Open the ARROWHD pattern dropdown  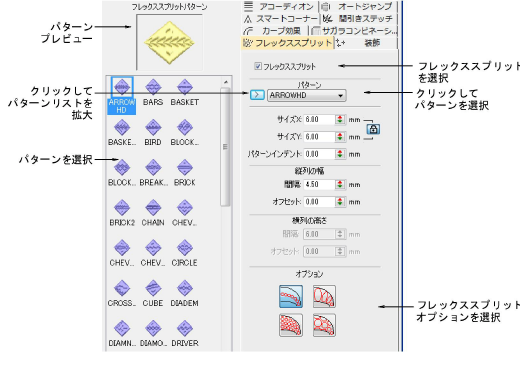coord(307,95)
